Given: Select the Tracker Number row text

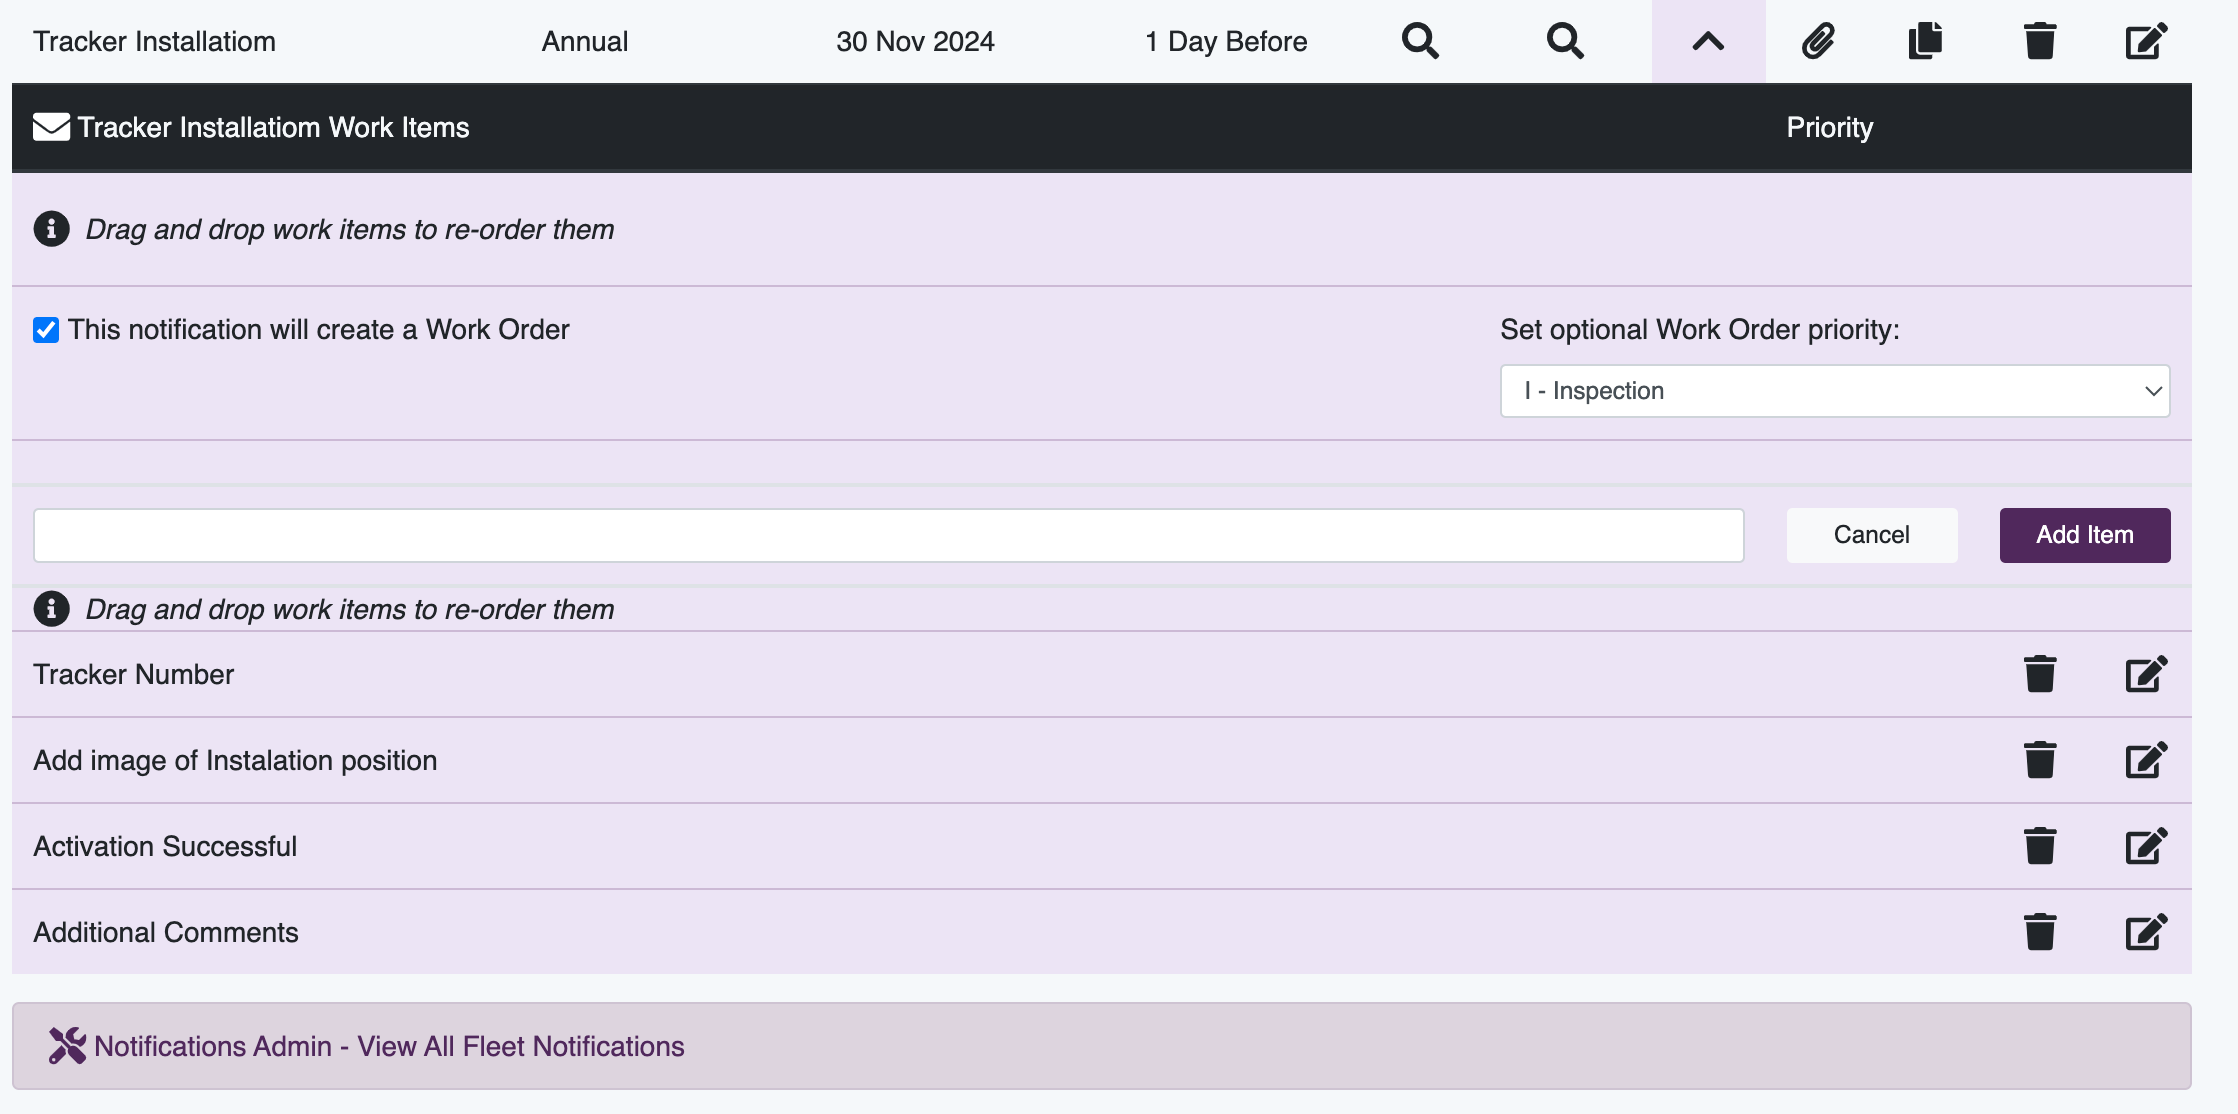Looking at the screenshot, I should pos(134,674).
